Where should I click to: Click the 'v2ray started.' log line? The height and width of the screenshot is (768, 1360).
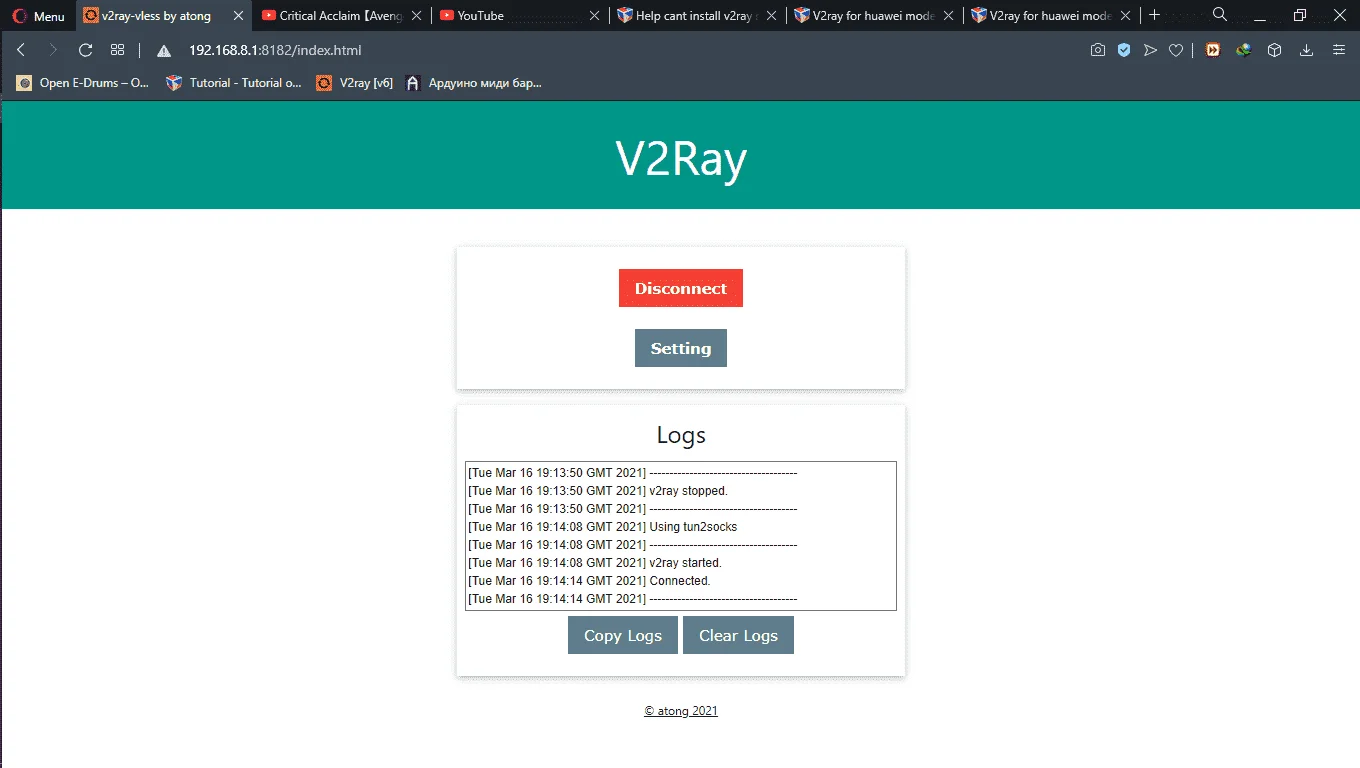click(x=595, y=563)
